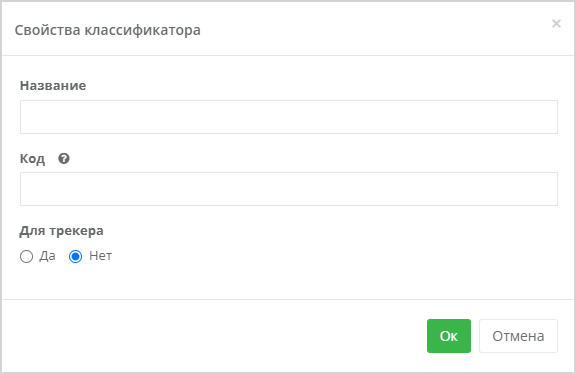Click the Да label text for tracker
The height and width of the screenshot is (374, 576).
pyautogui.click(x=47, y=256)
